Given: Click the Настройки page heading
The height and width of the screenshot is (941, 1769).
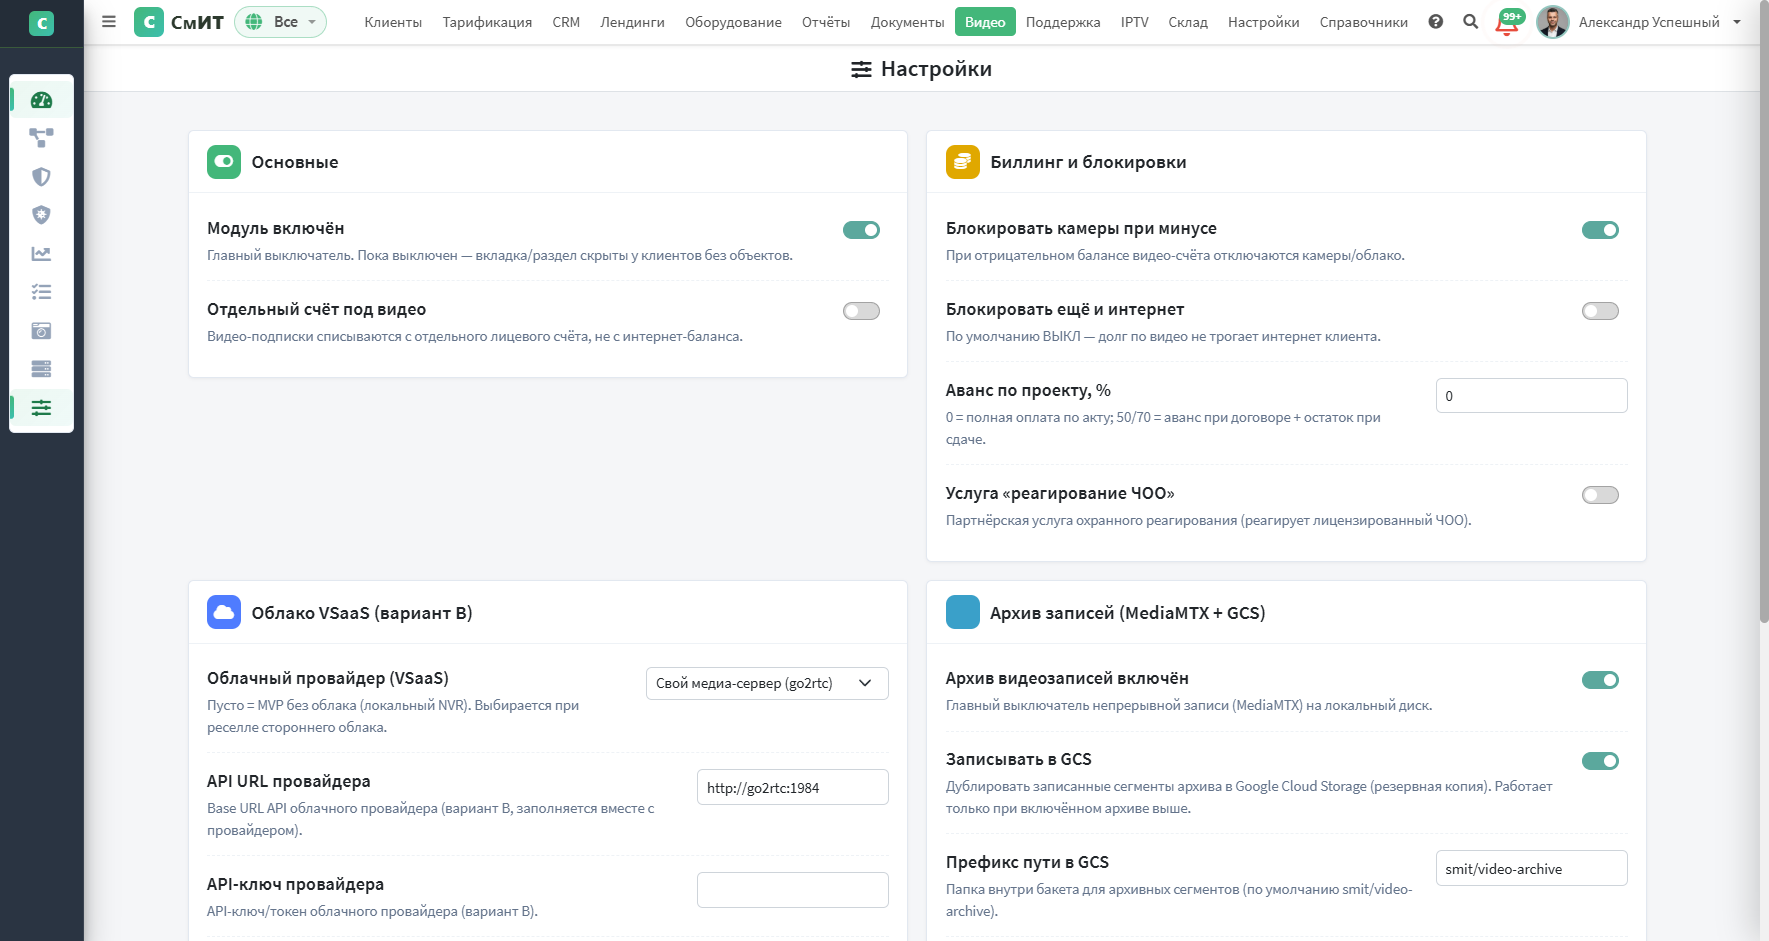Looking at the screenshot, I should [921, 69].
